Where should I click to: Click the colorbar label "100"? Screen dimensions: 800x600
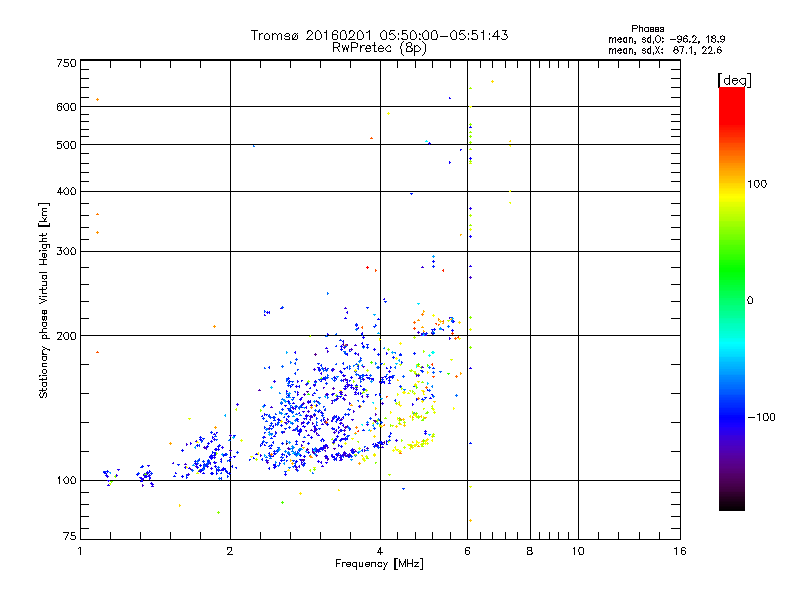(757, 184)
